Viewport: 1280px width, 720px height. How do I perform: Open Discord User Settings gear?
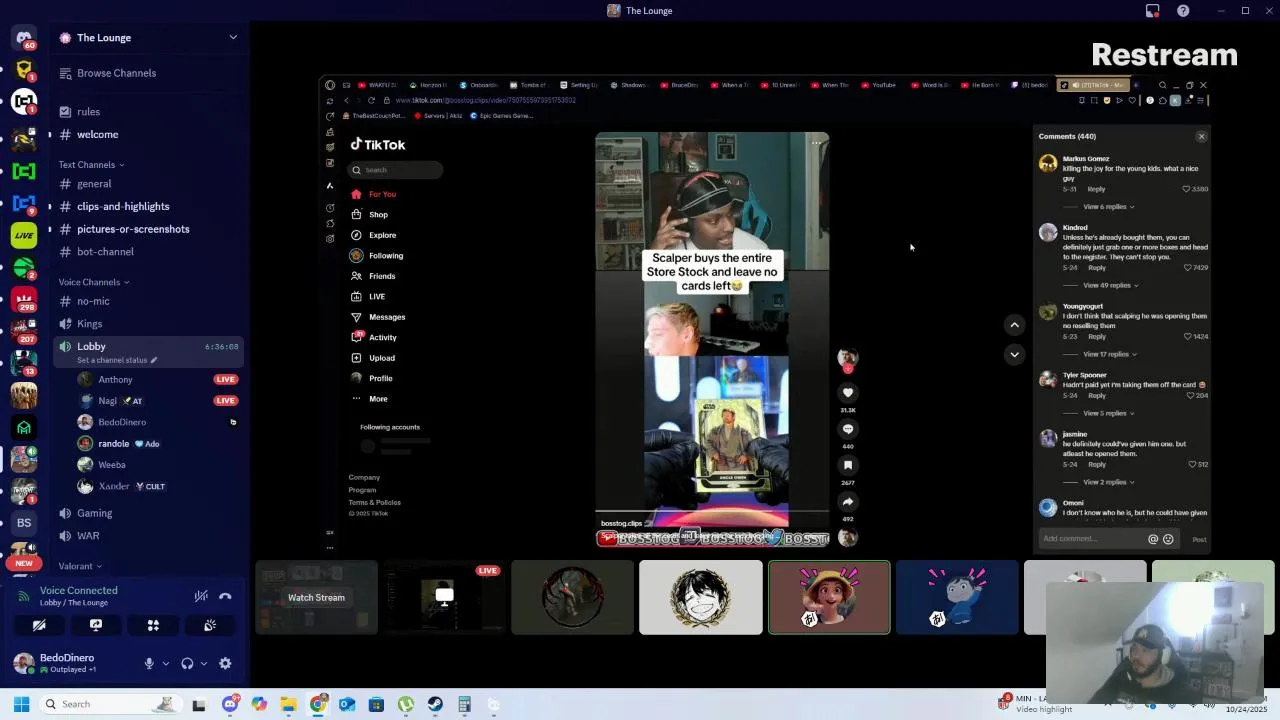[x=225, y=663]
